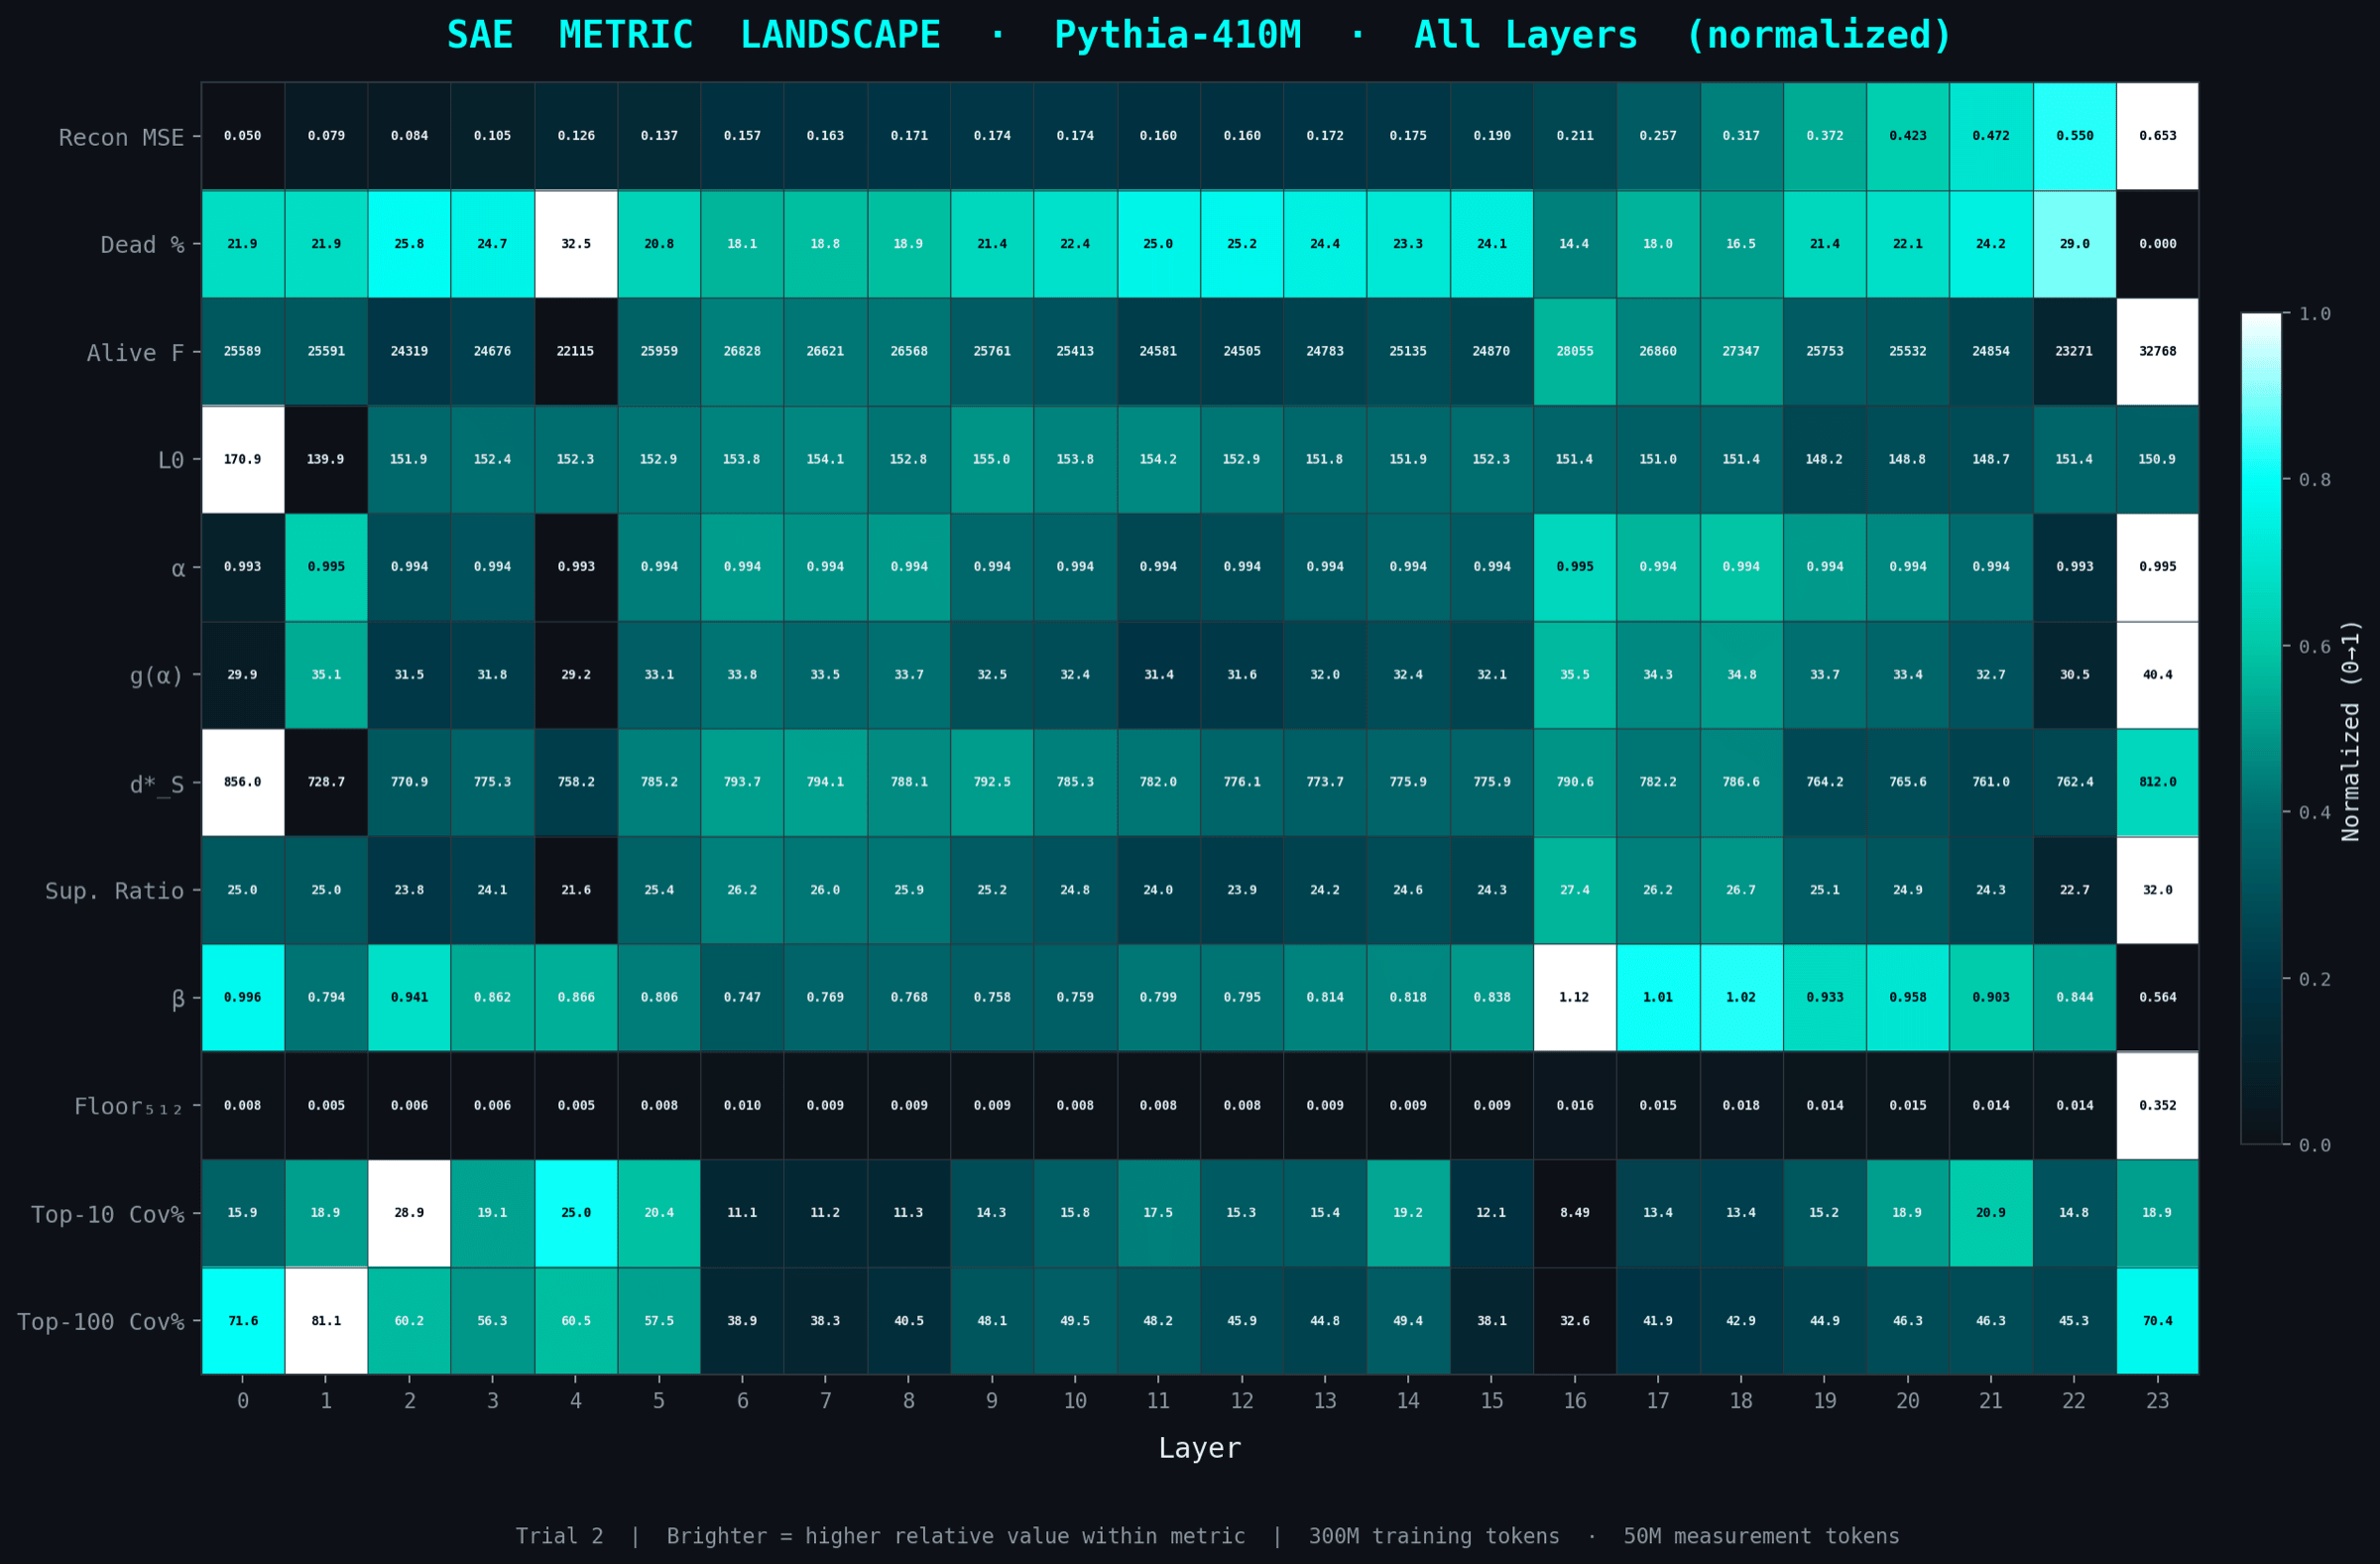Click the Alive F cell showing 32768

(x=2157, y=352)
